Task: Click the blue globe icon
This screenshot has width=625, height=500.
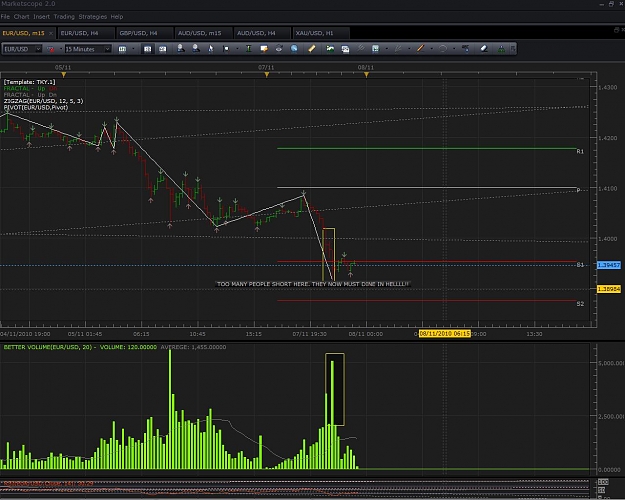Action: coord(294,49)
